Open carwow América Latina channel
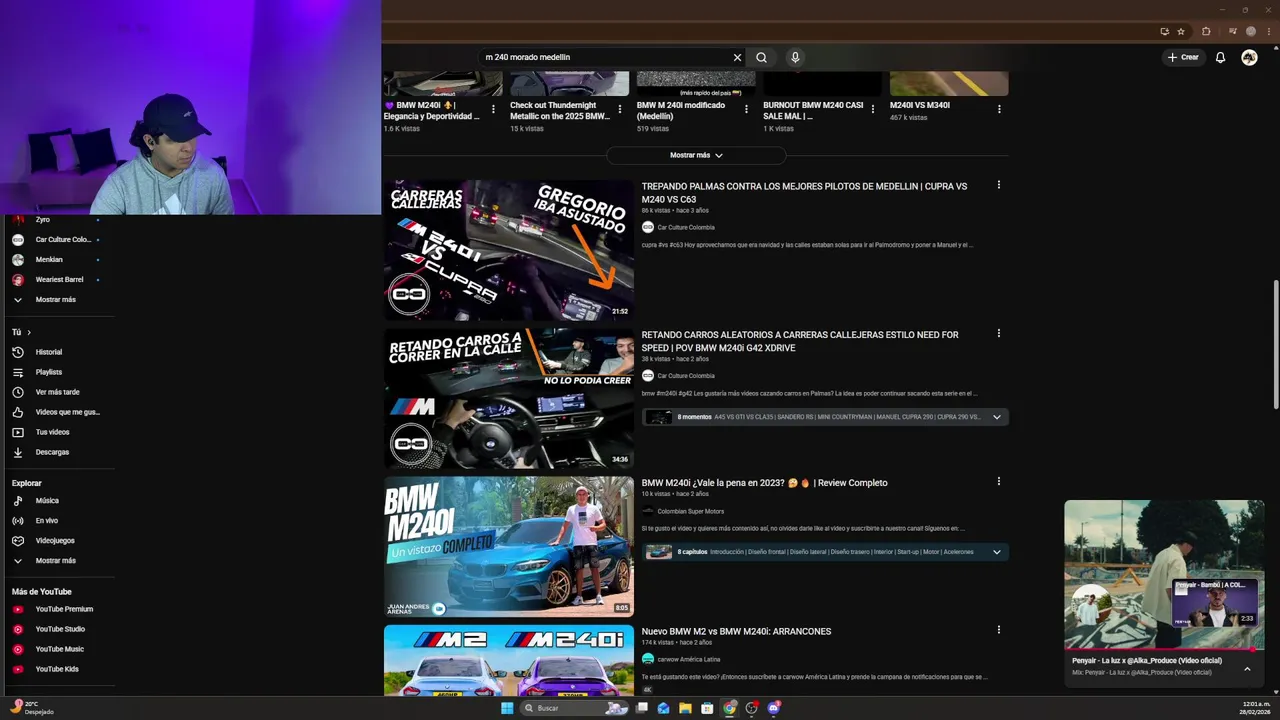Screen dimensions: 1280x720 pos(688,659)
